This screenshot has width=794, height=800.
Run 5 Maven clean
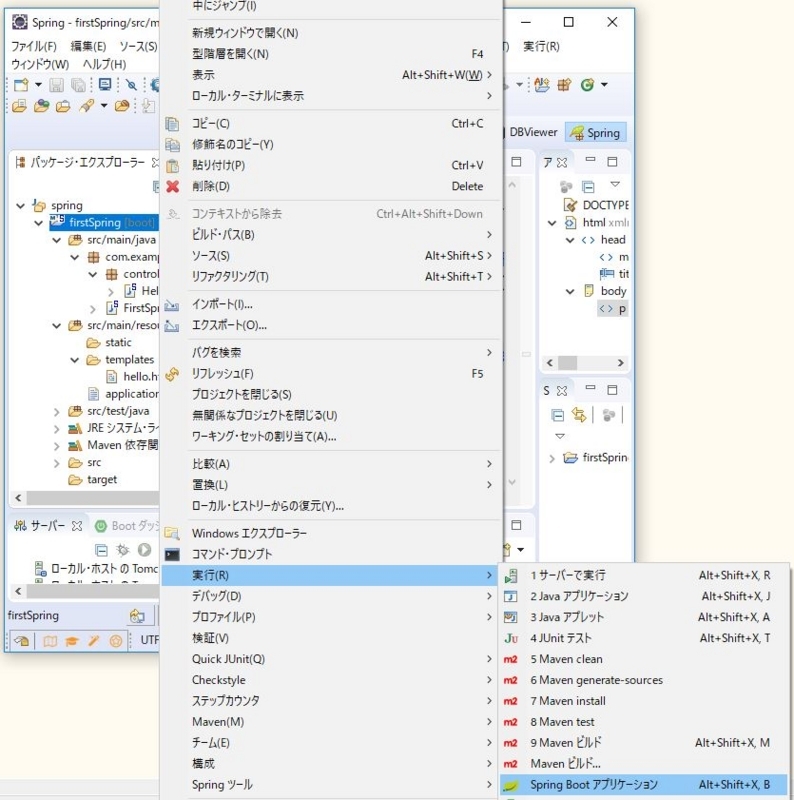pyautogui.click(x=643, y=659)
